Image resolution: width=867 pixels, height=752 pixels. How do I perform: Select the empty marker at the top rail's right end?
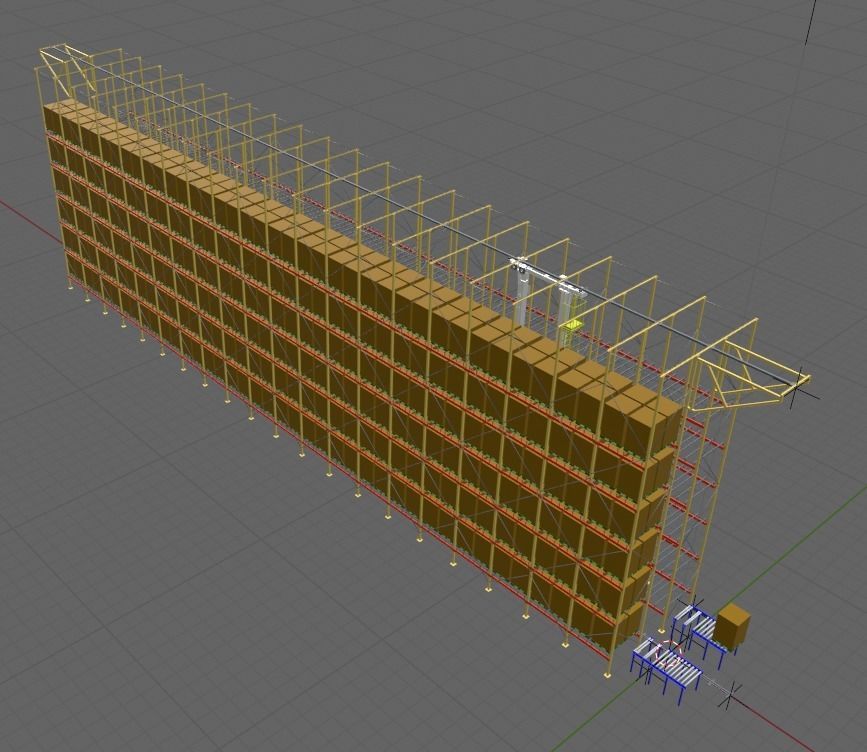click(796, 387)
